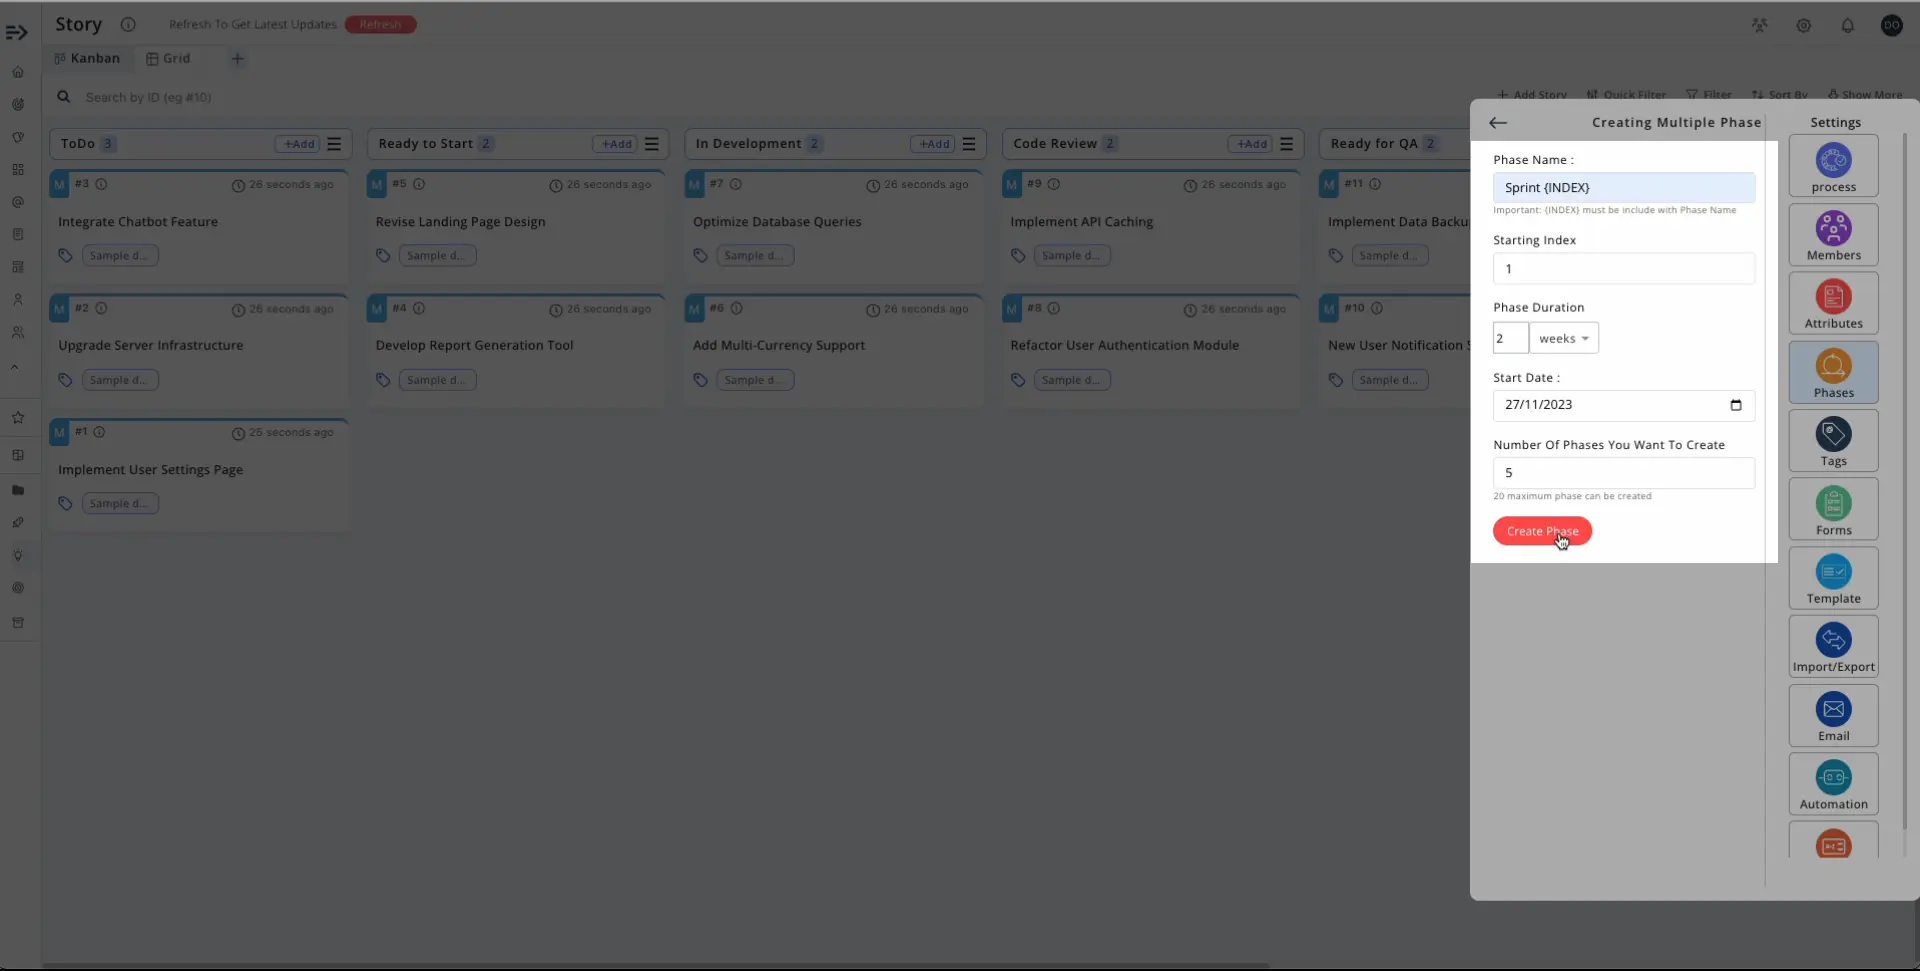Switch to the Kanban tab

87,58
